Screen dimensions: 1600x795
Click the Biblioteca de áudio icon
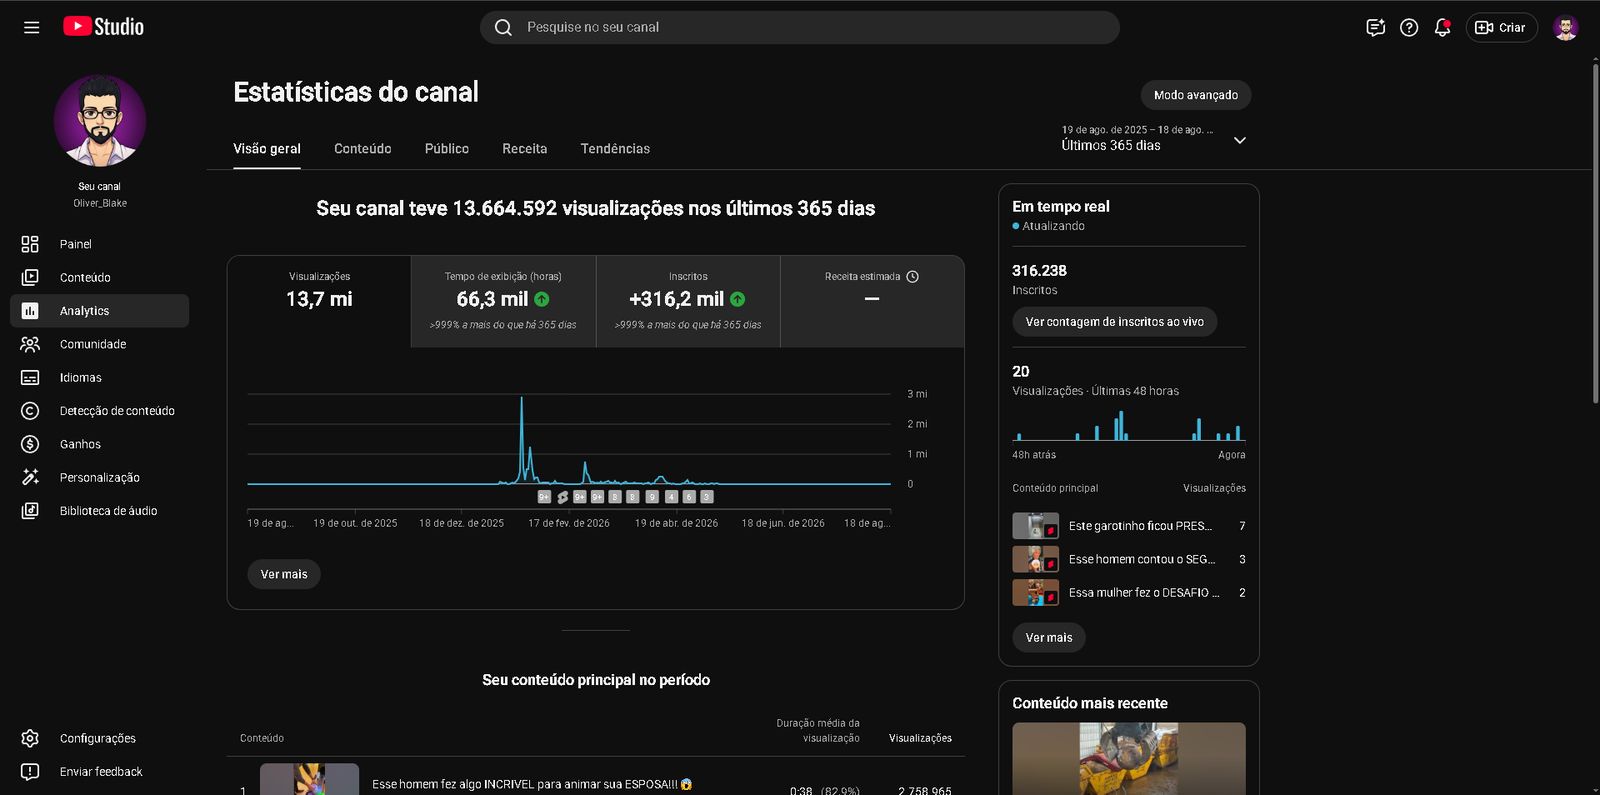point(30,511)
